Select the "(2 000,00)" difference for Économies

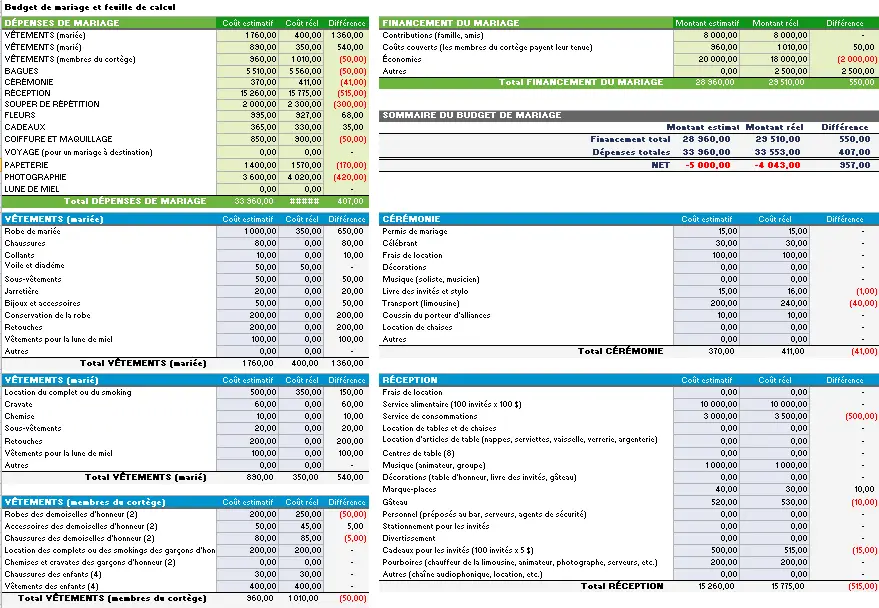point(857,59)
